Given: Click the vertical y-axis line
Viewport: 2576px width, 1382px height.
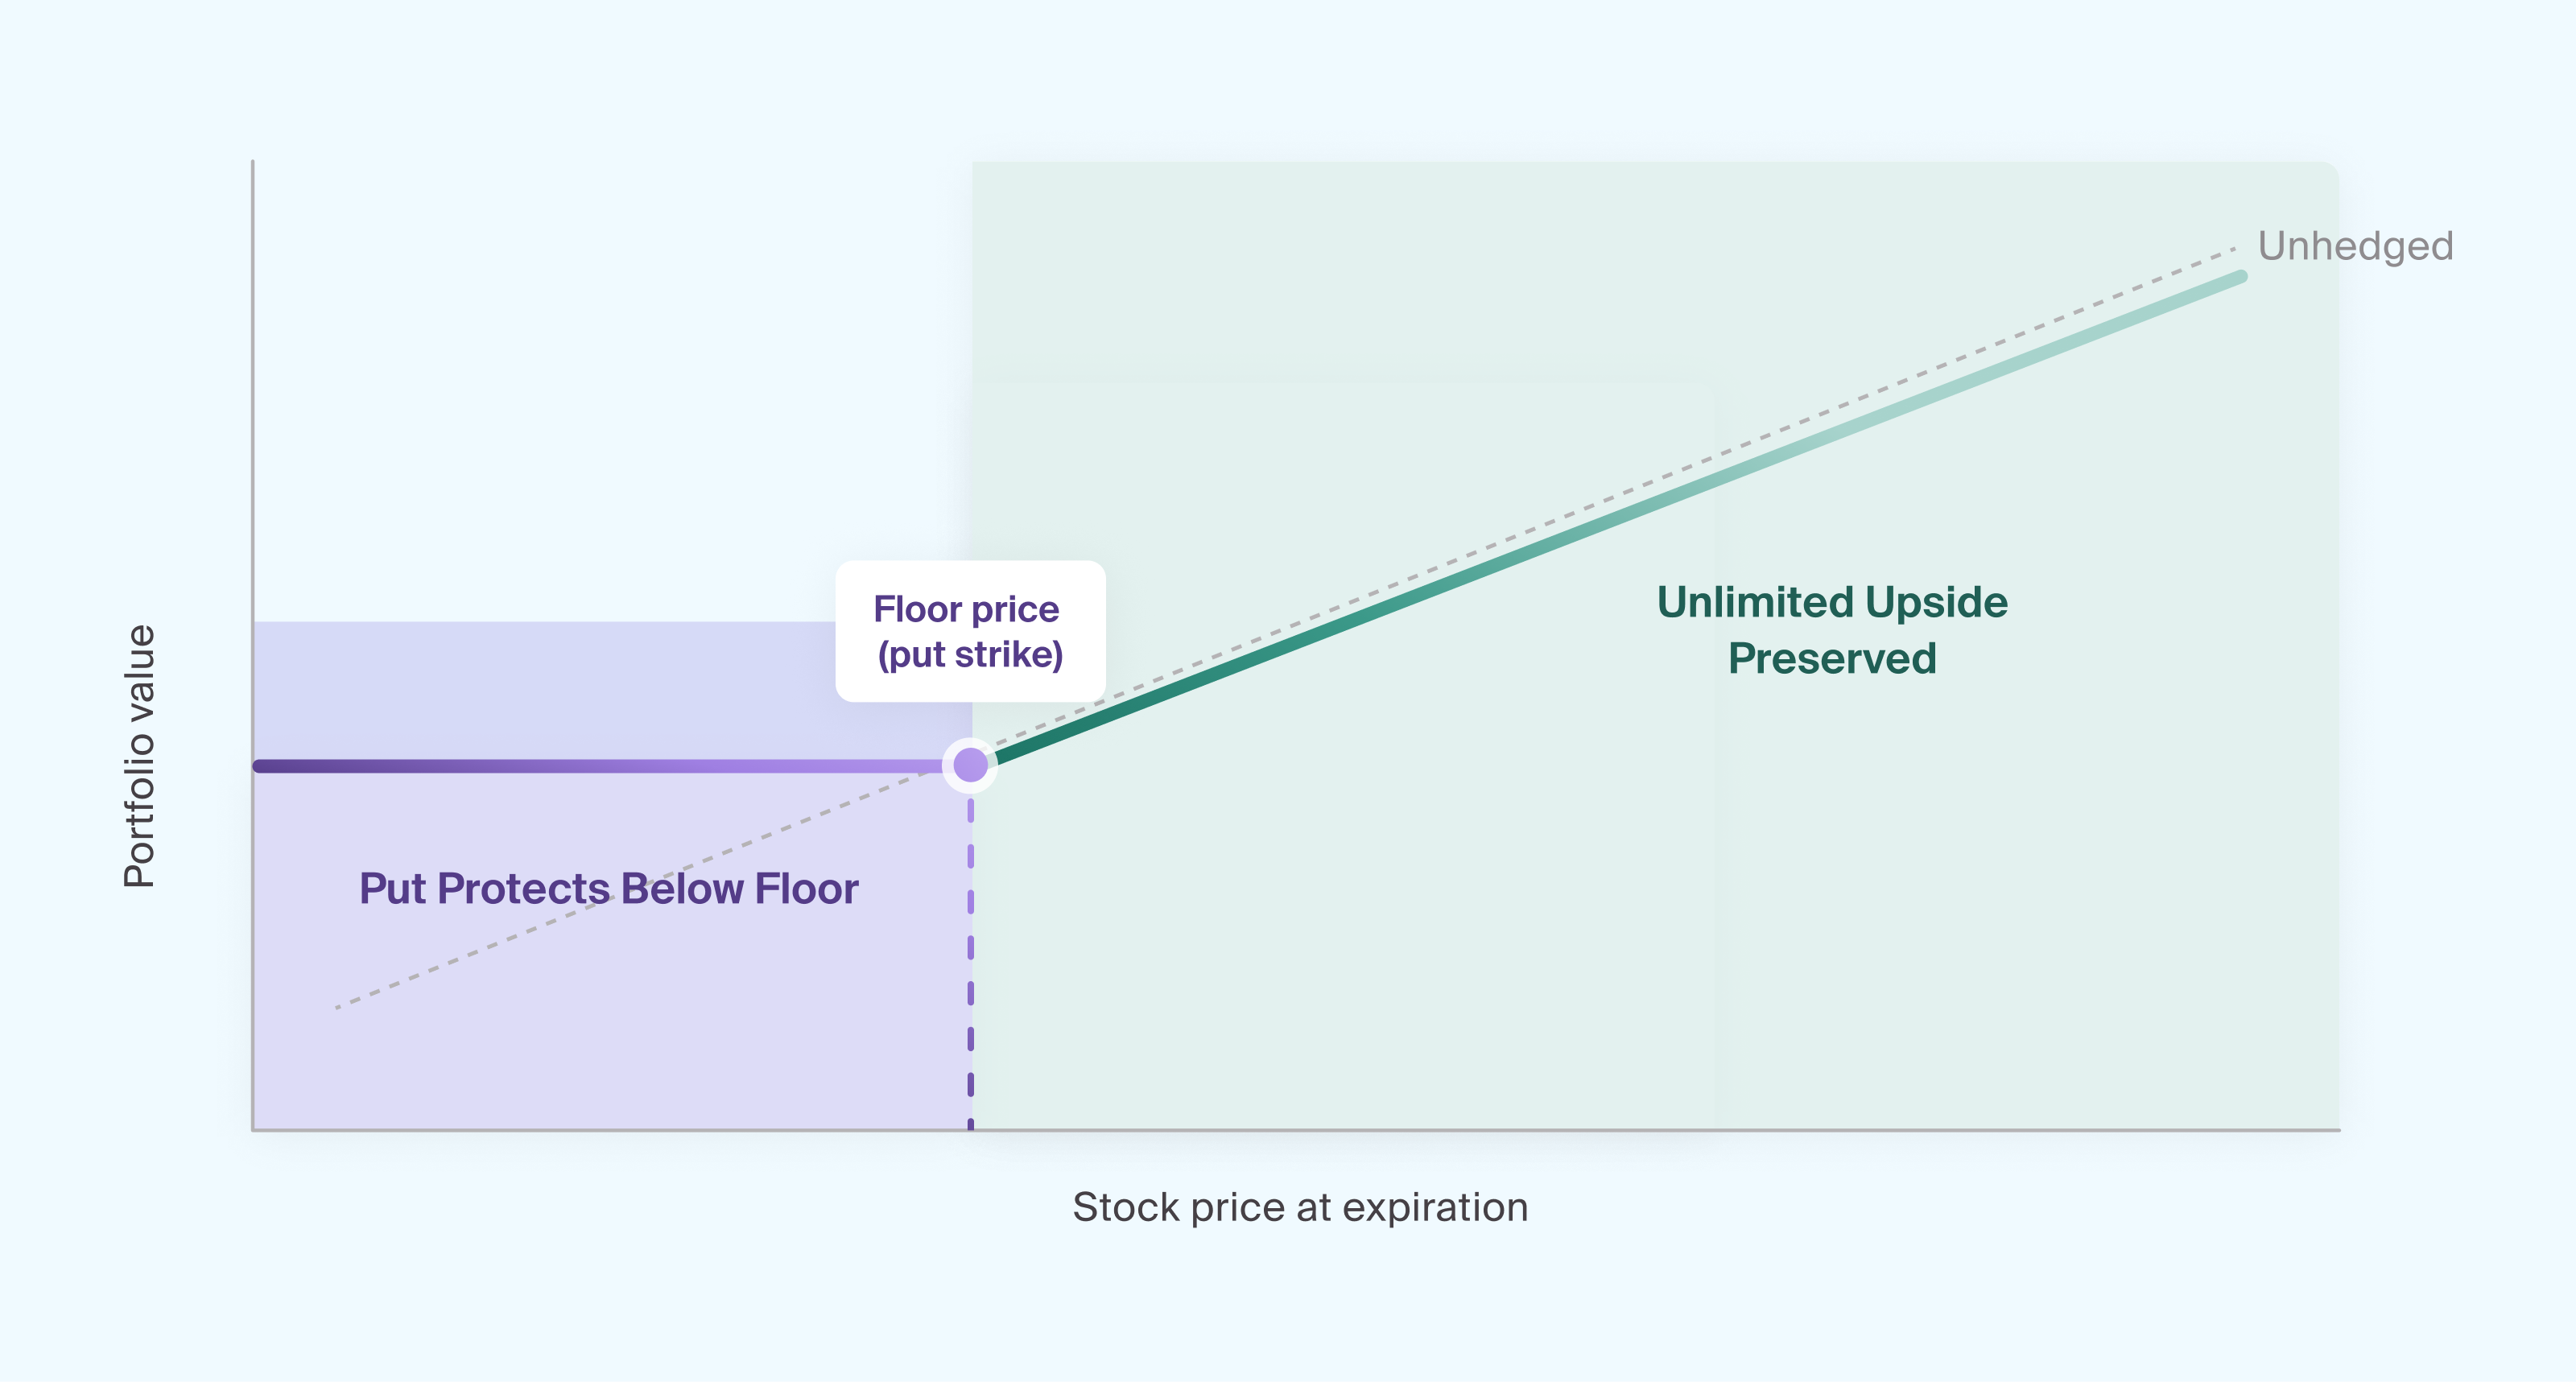Looking at the screenshot, I should [x=252, y=645].
